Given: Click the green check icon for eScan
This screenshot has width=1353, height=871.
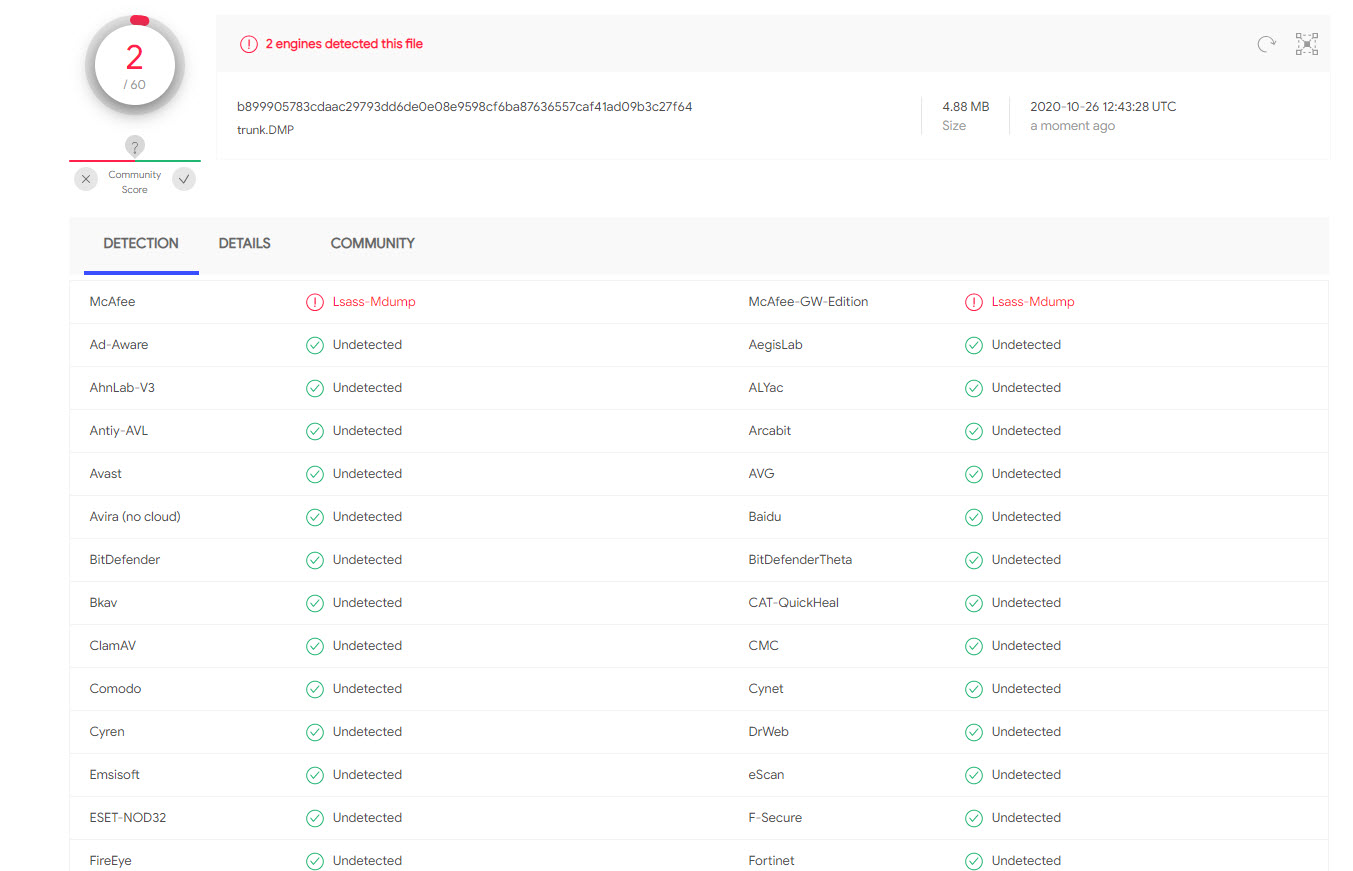Looking at the screenshot, I should pos(974,775).
